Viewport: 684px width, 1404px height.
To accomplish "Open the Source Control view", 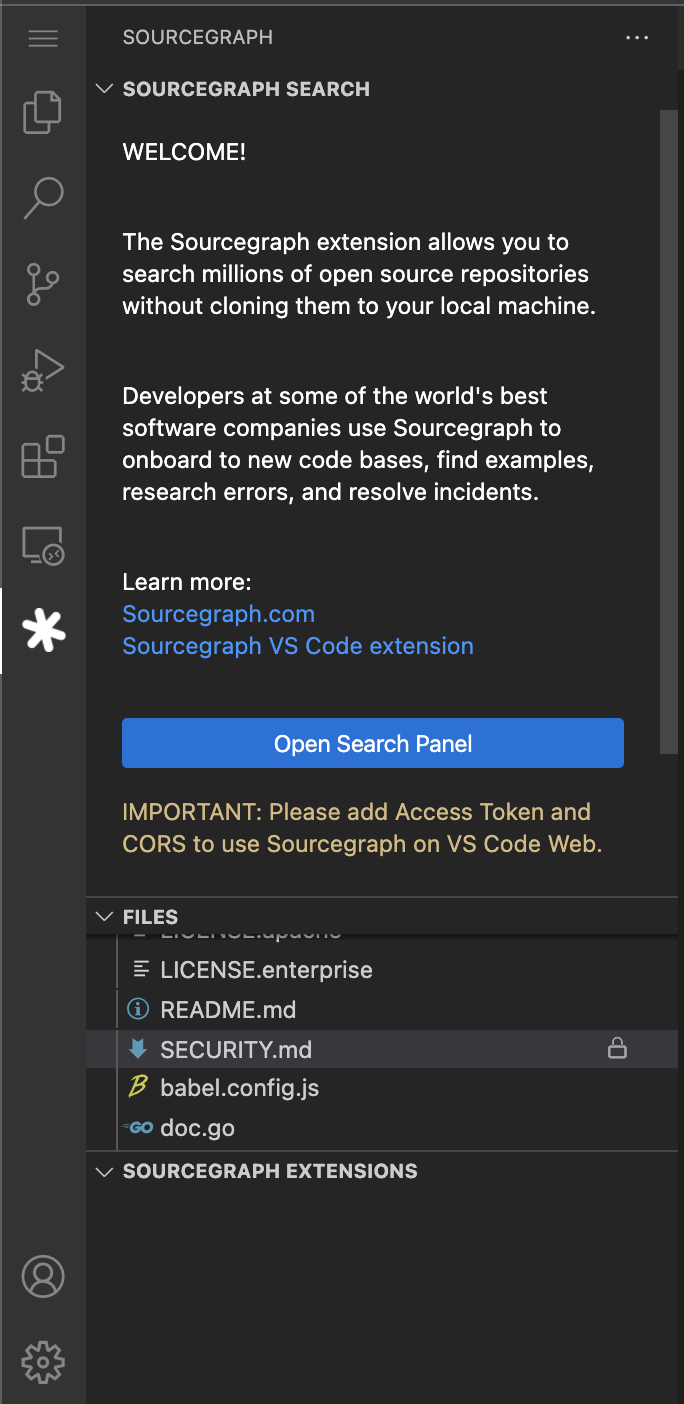I will 43,285.
